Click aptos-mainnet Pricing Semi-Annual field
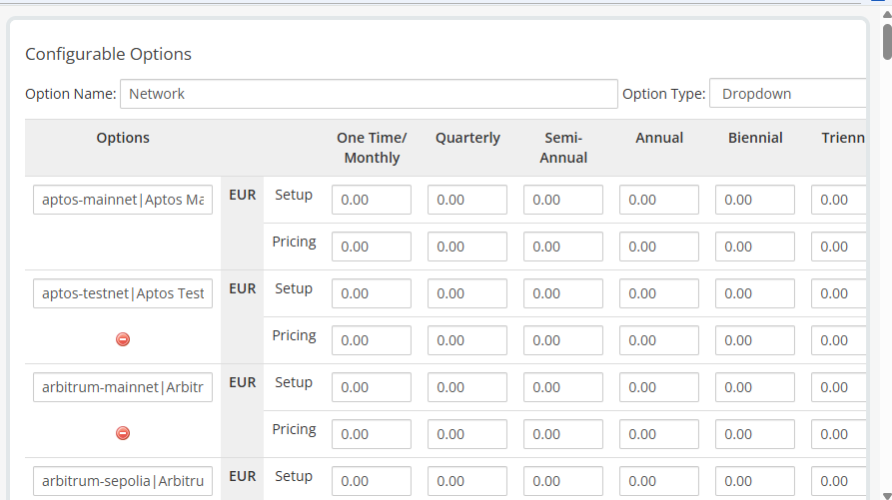 pyautogui.click(x=563, y=247)
